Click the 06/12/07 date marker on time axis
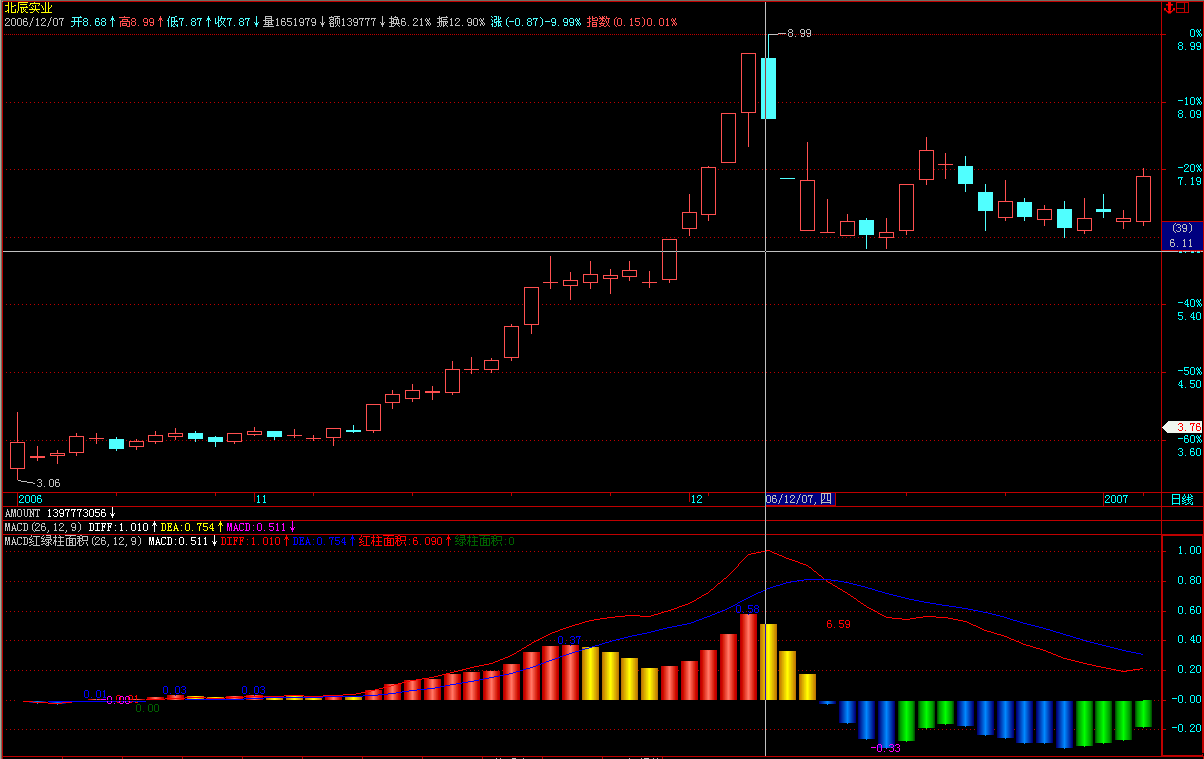Image resolution: width=1204 pixels, height=759 pixels. [x=799, y=499]
